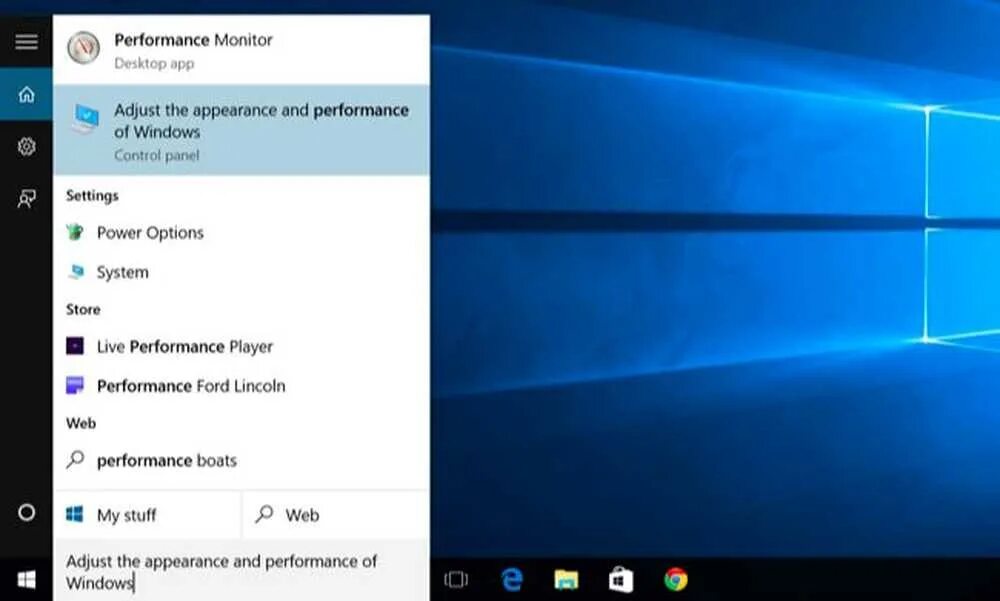Filter results with the Web button
The width and height of the screenshot is (1000, 601).
[x=335, y=515]
